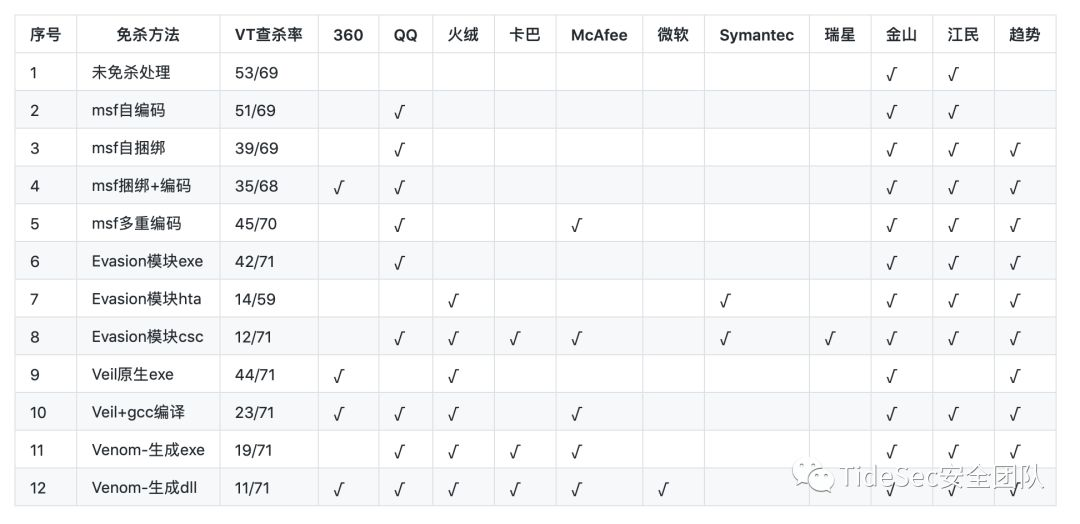Select the 14/59 detection rate cell
The width and height of the screenshot is (1080, 524).
256,300
